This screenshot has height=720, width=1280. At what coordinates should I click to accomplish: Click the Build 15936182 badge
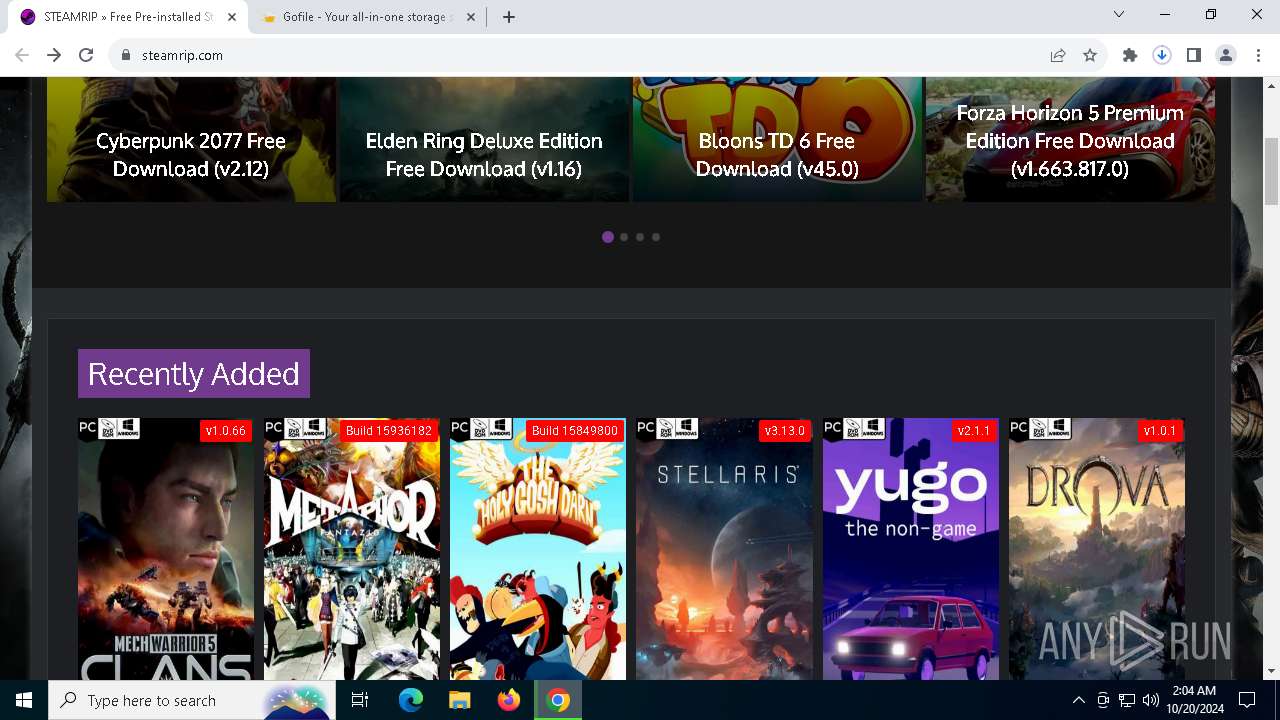(x=389, y=431)
